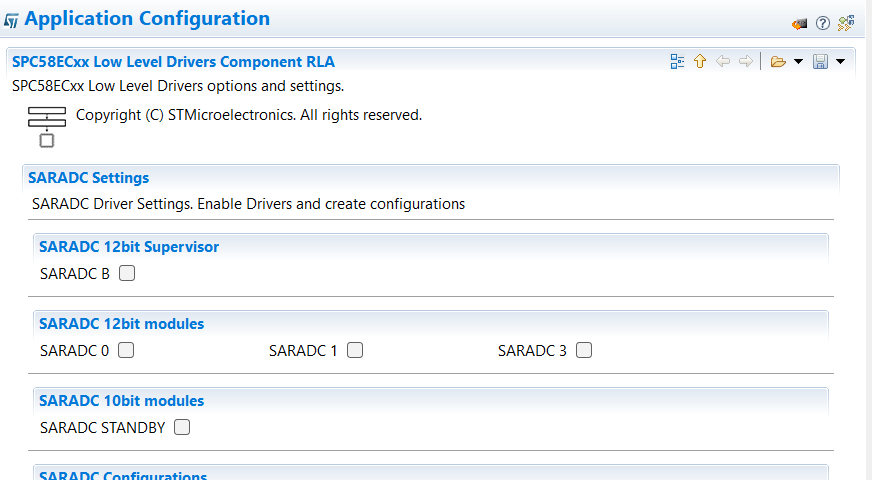Screen dimensions: 872x480
Task: Check the SARADC 1 module box
Action: [355, 351]
